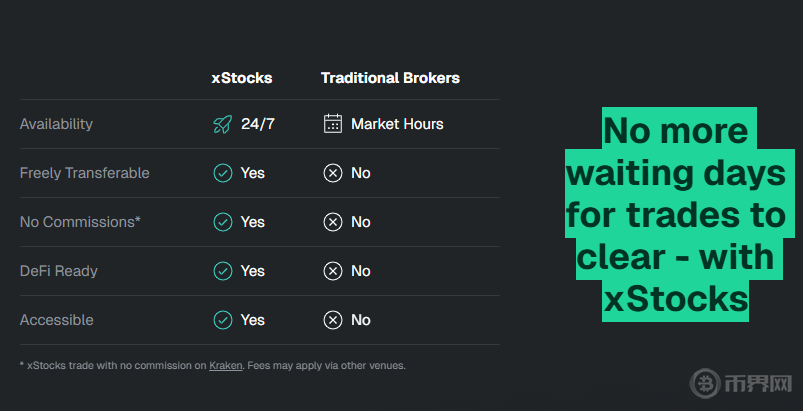
Task: Click the DeFi Ready row label
Action: (59, 271)
